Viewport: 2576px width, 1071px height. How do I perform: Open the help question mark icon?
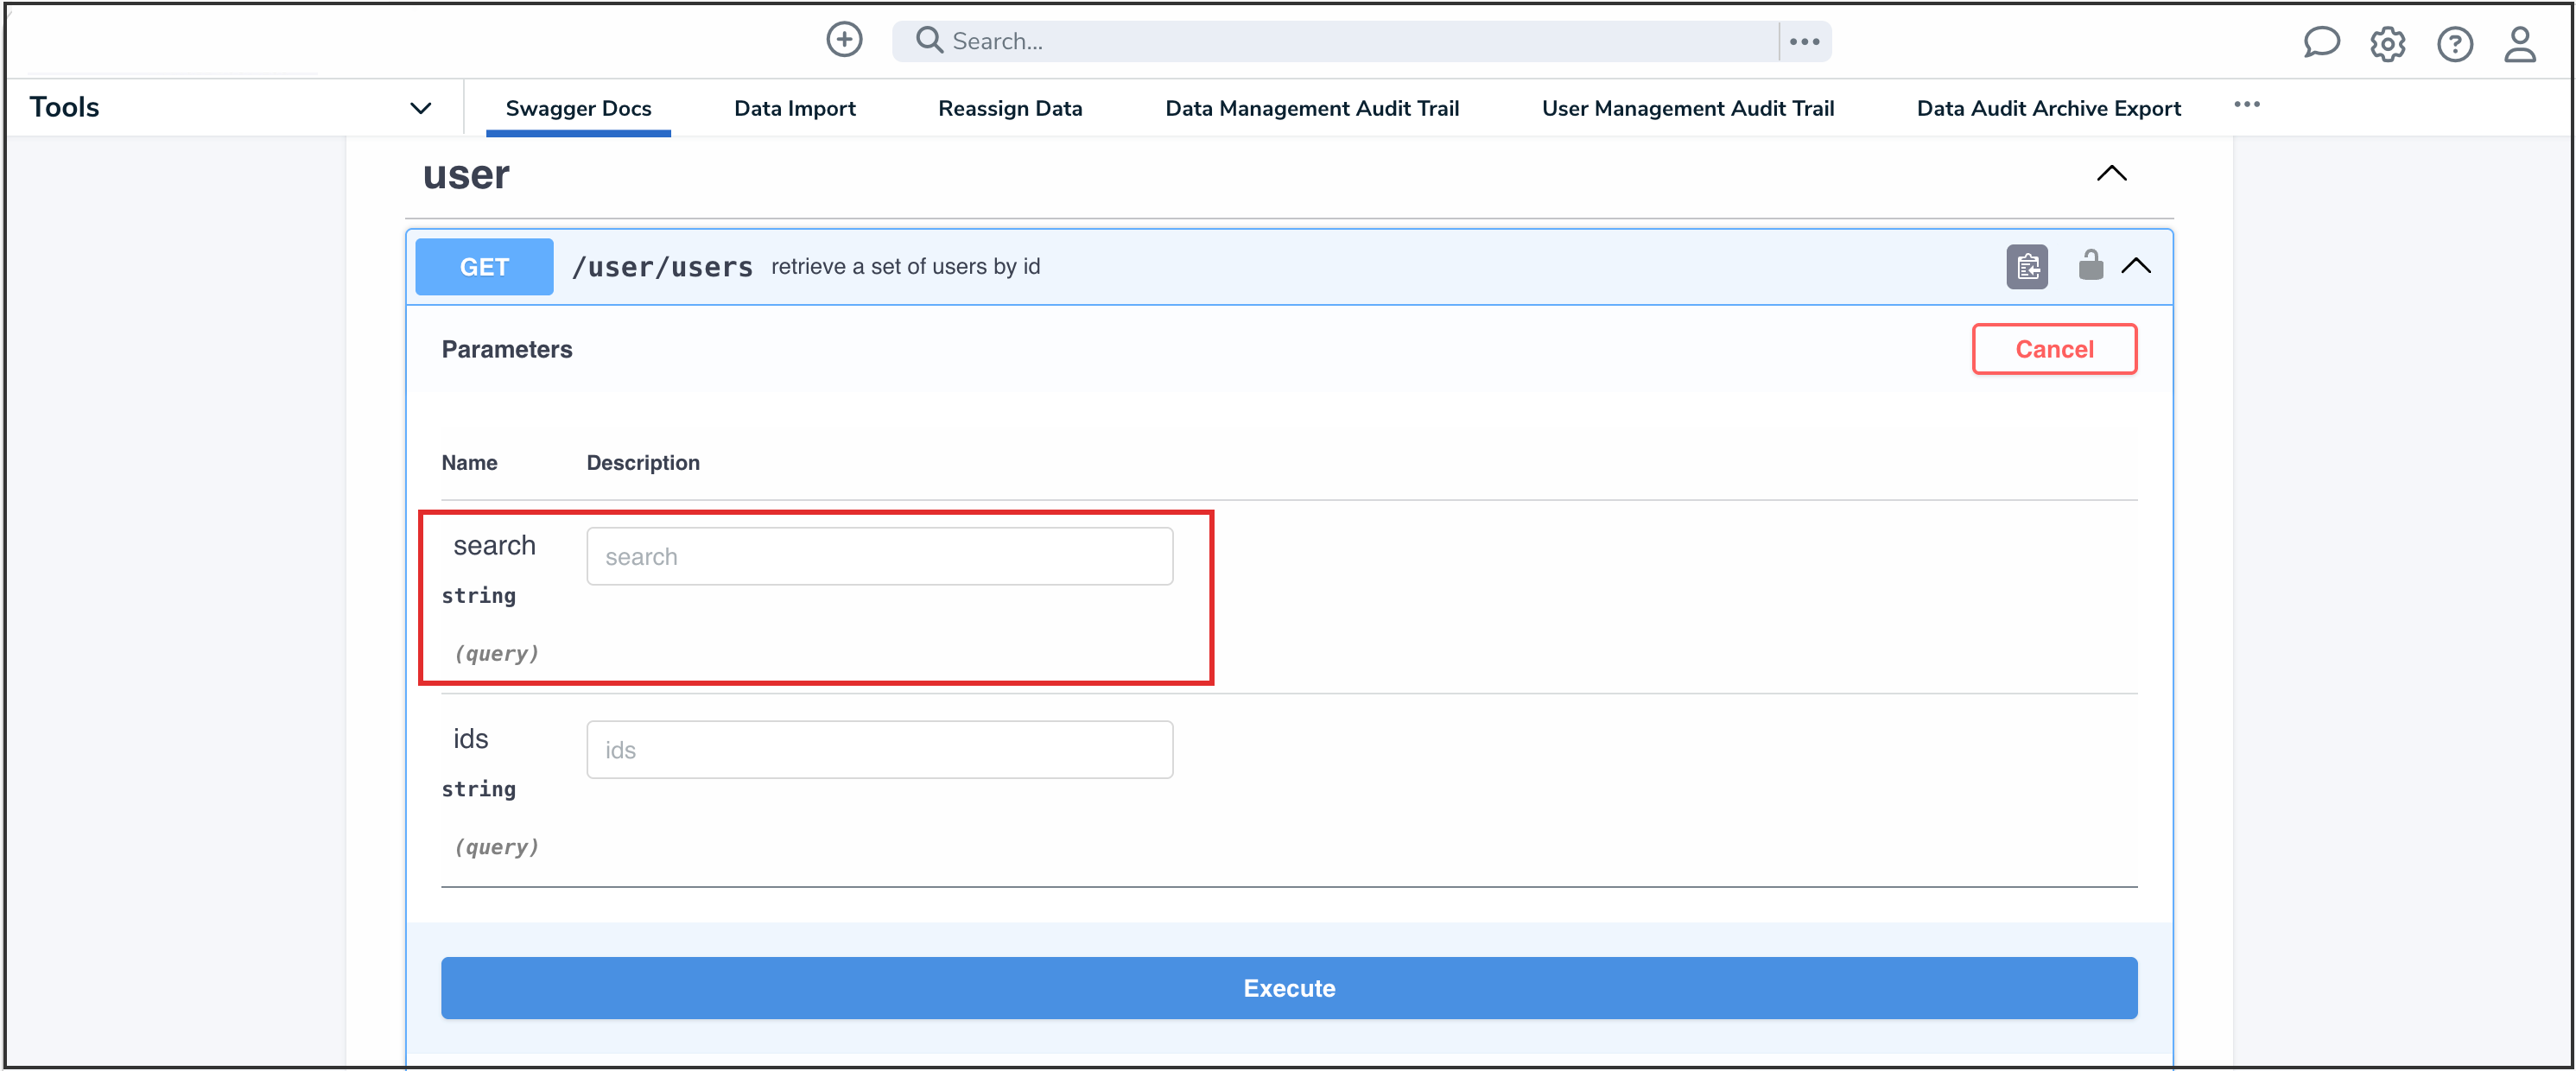tap(2454, 44)
